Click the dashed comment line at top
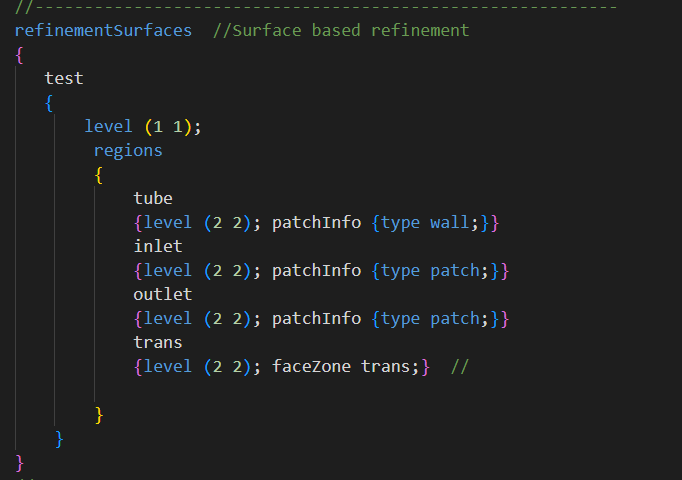Screen dimensions: 682x480 (x=320, y=6)
